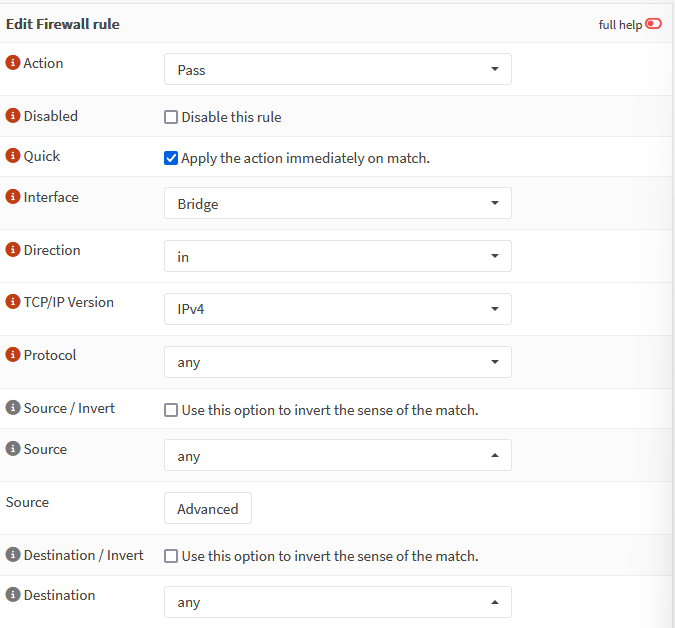The image size is (675, 628).
Task: Click the info icon beside Destination
Action: (x=13, y=595)
